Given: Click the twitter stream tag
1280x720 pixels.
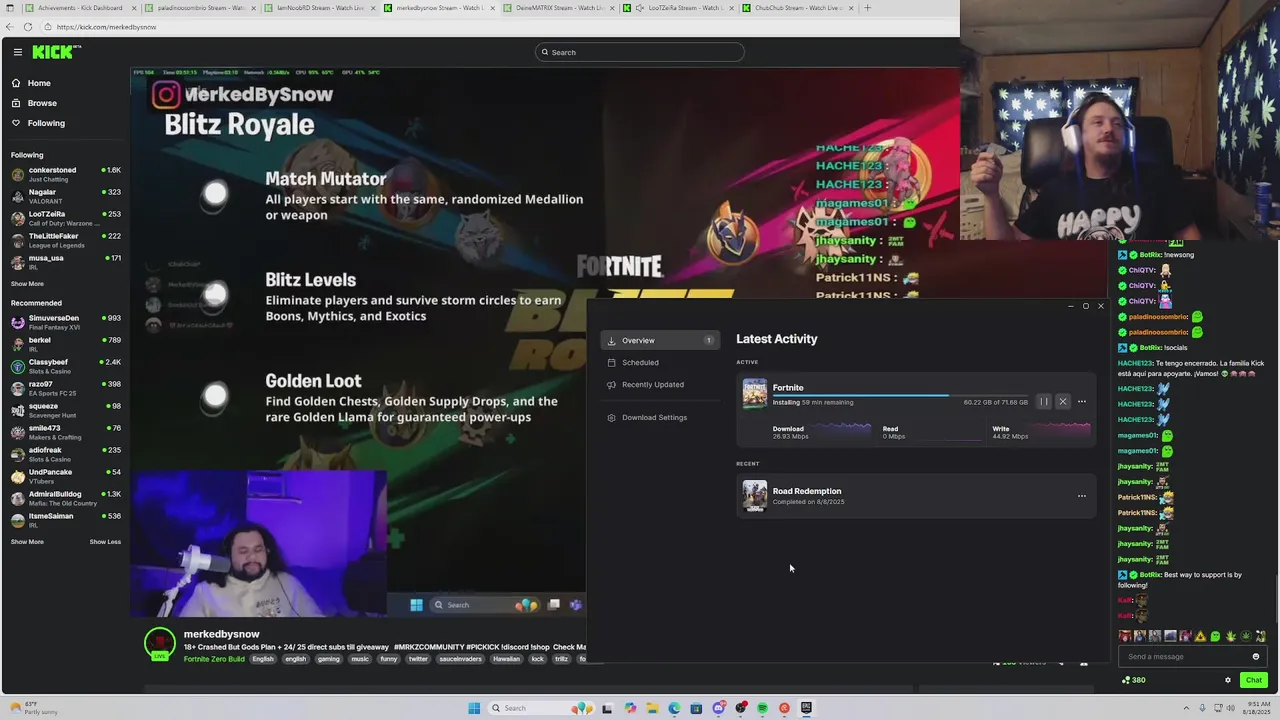Looking at the screenshot, I should pos(418,659).
